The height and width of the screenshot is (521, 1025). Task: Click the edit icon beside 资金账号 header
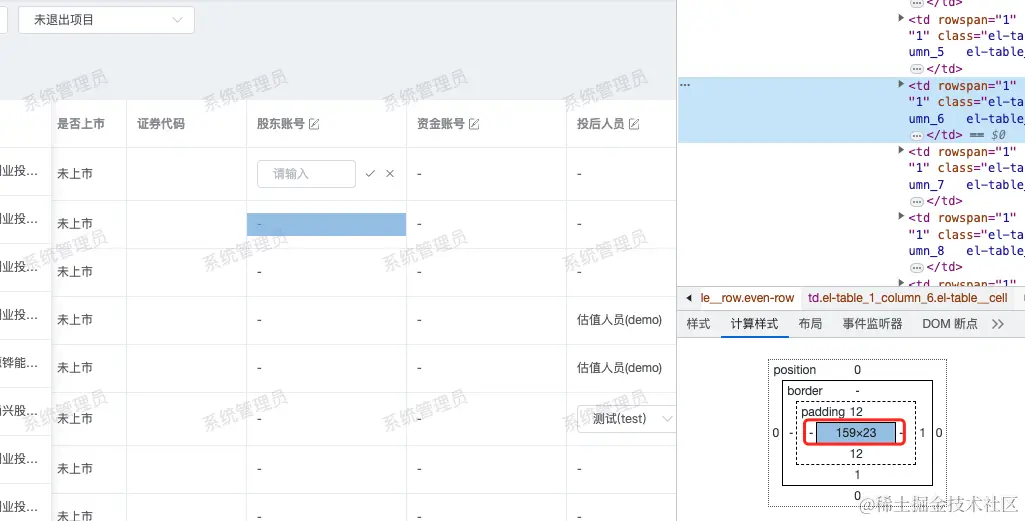click(474, 124)
